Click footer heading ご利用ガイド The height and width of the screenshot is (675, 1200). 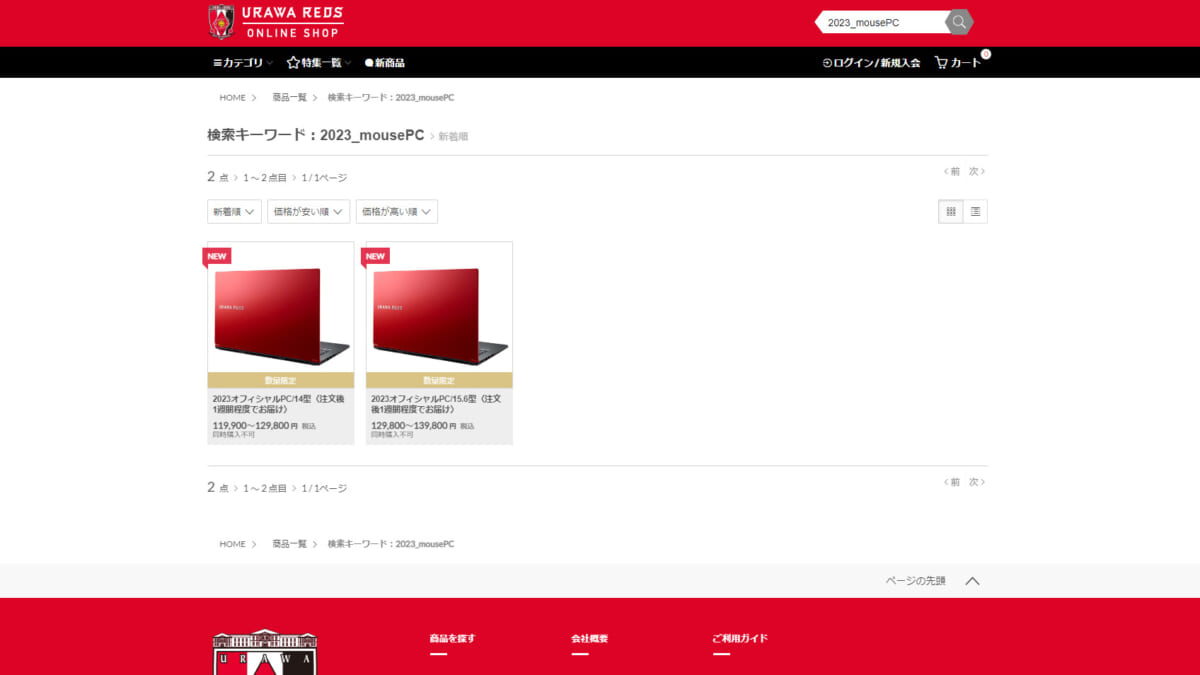(x=740, y=638)
